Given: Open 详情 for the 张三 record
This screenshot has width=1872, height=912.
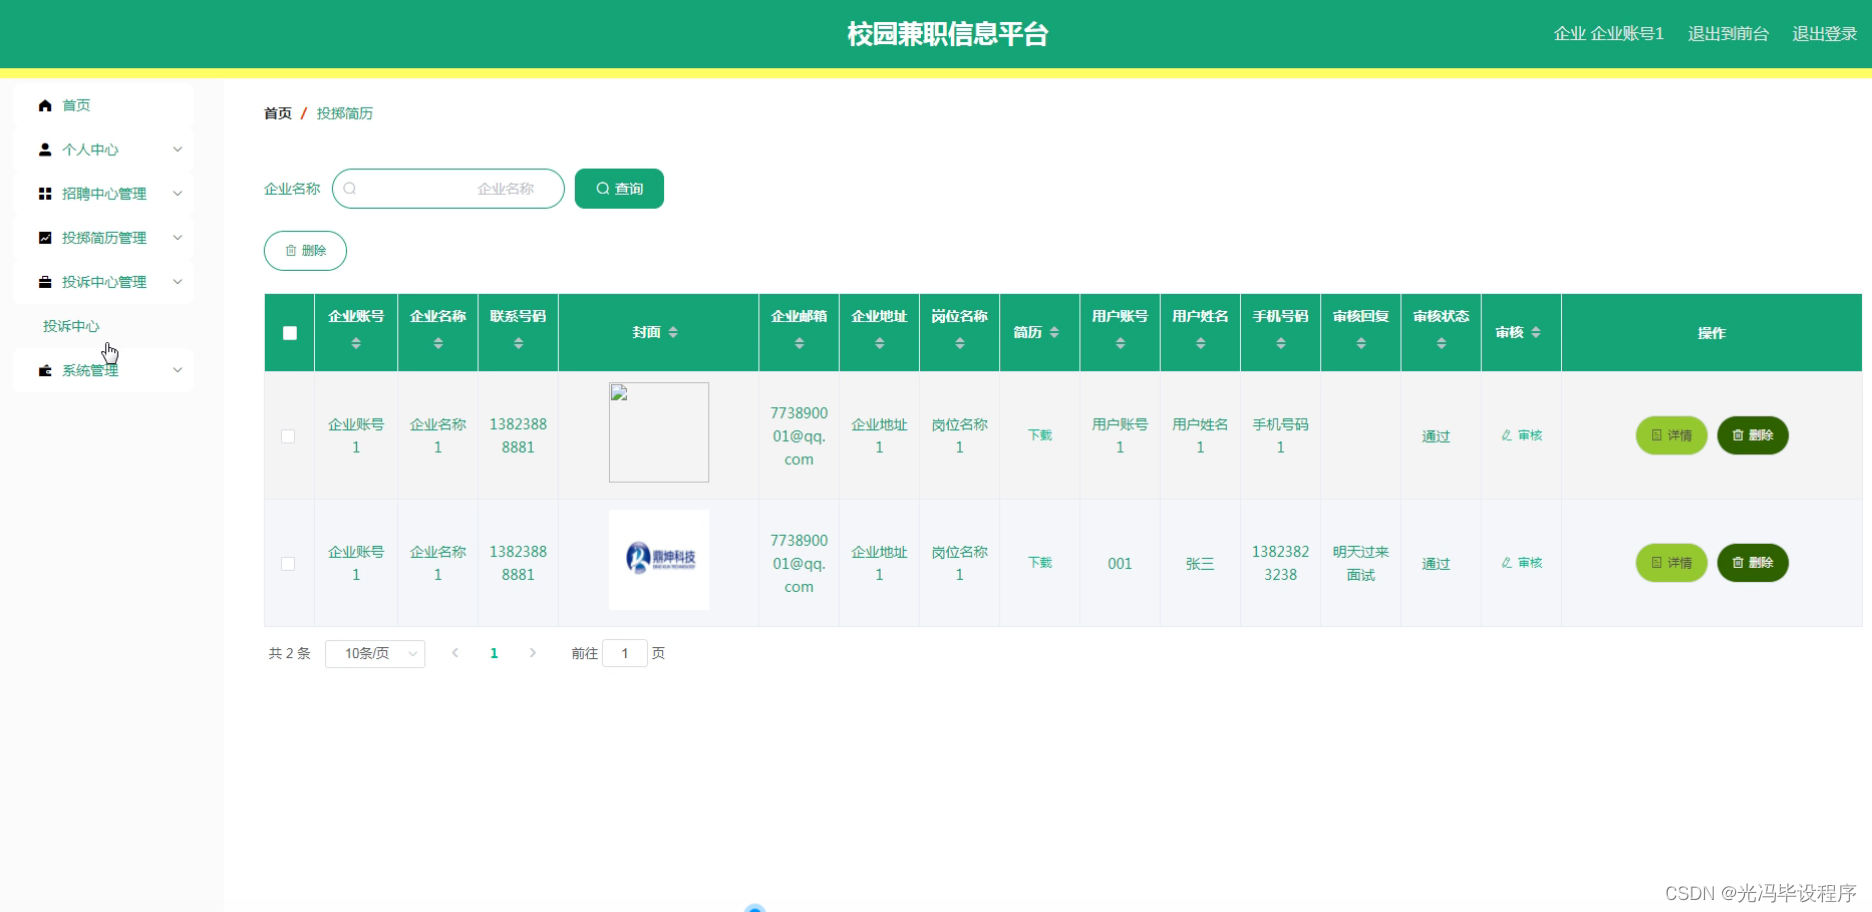Looking at the screenshot, I should [x=1670, y=563].
